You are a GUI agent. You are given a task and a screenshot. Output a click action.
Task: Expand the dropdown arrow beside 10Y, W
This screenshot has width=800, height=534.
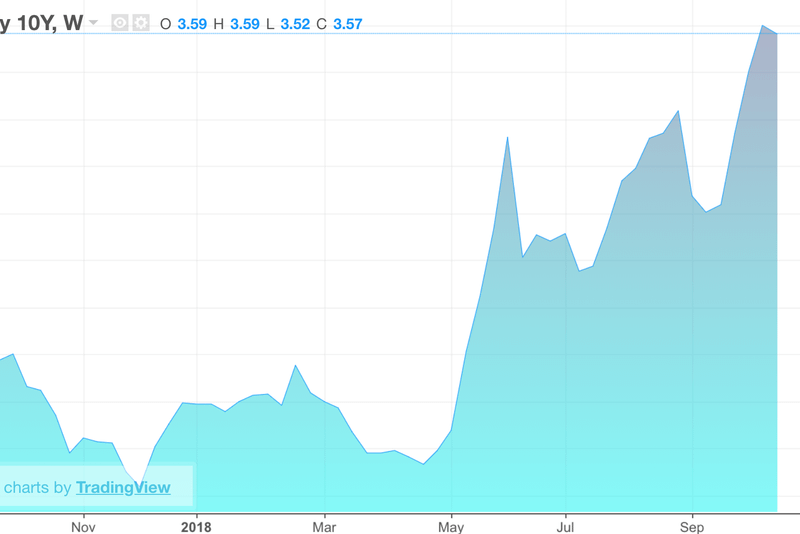(93, 22)
